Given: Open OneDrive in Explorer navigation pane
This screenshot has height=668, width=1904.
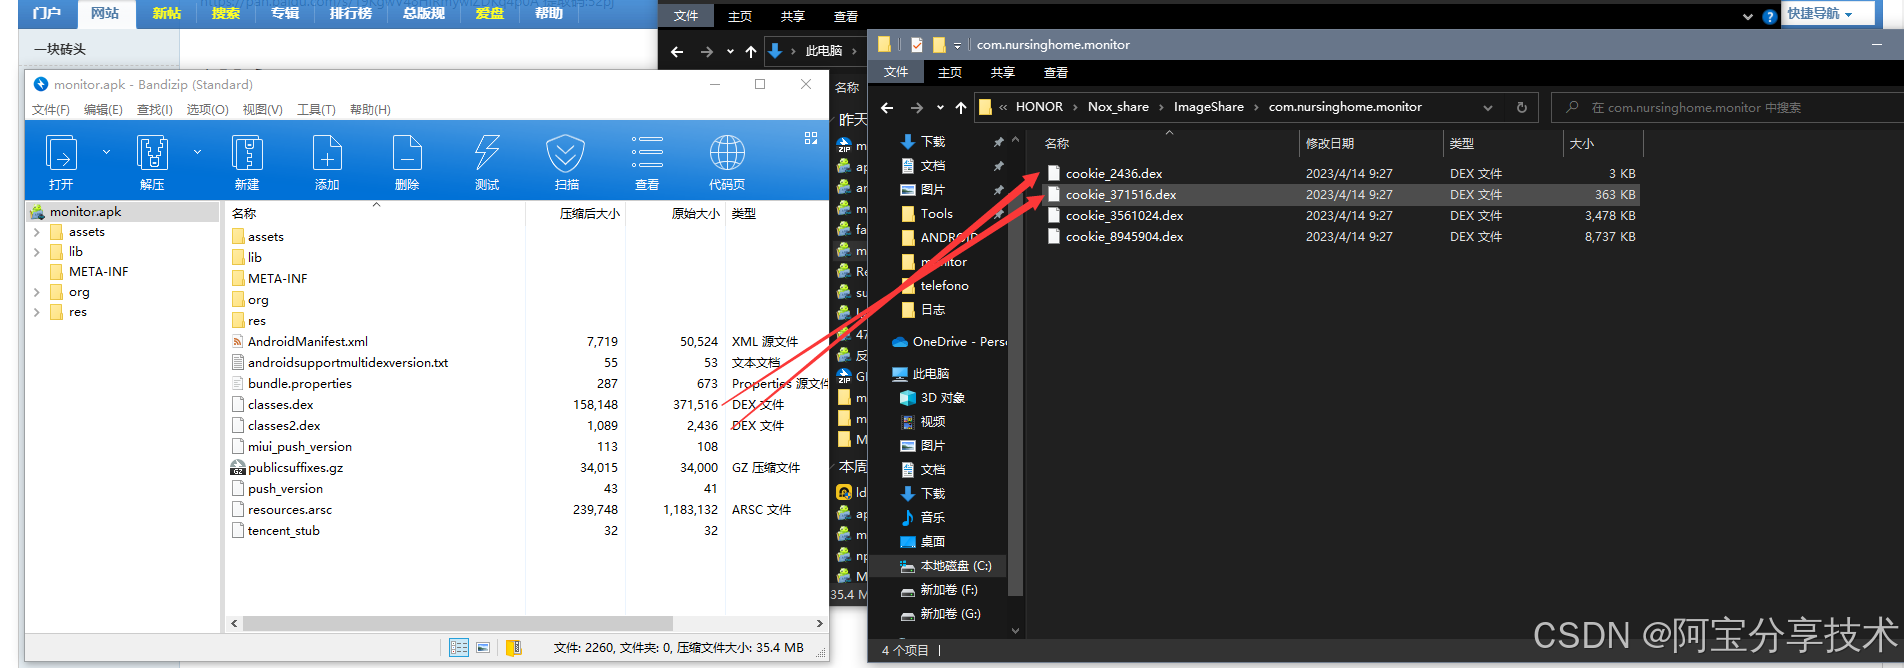Looking at the screenshot, I should 949,341.
